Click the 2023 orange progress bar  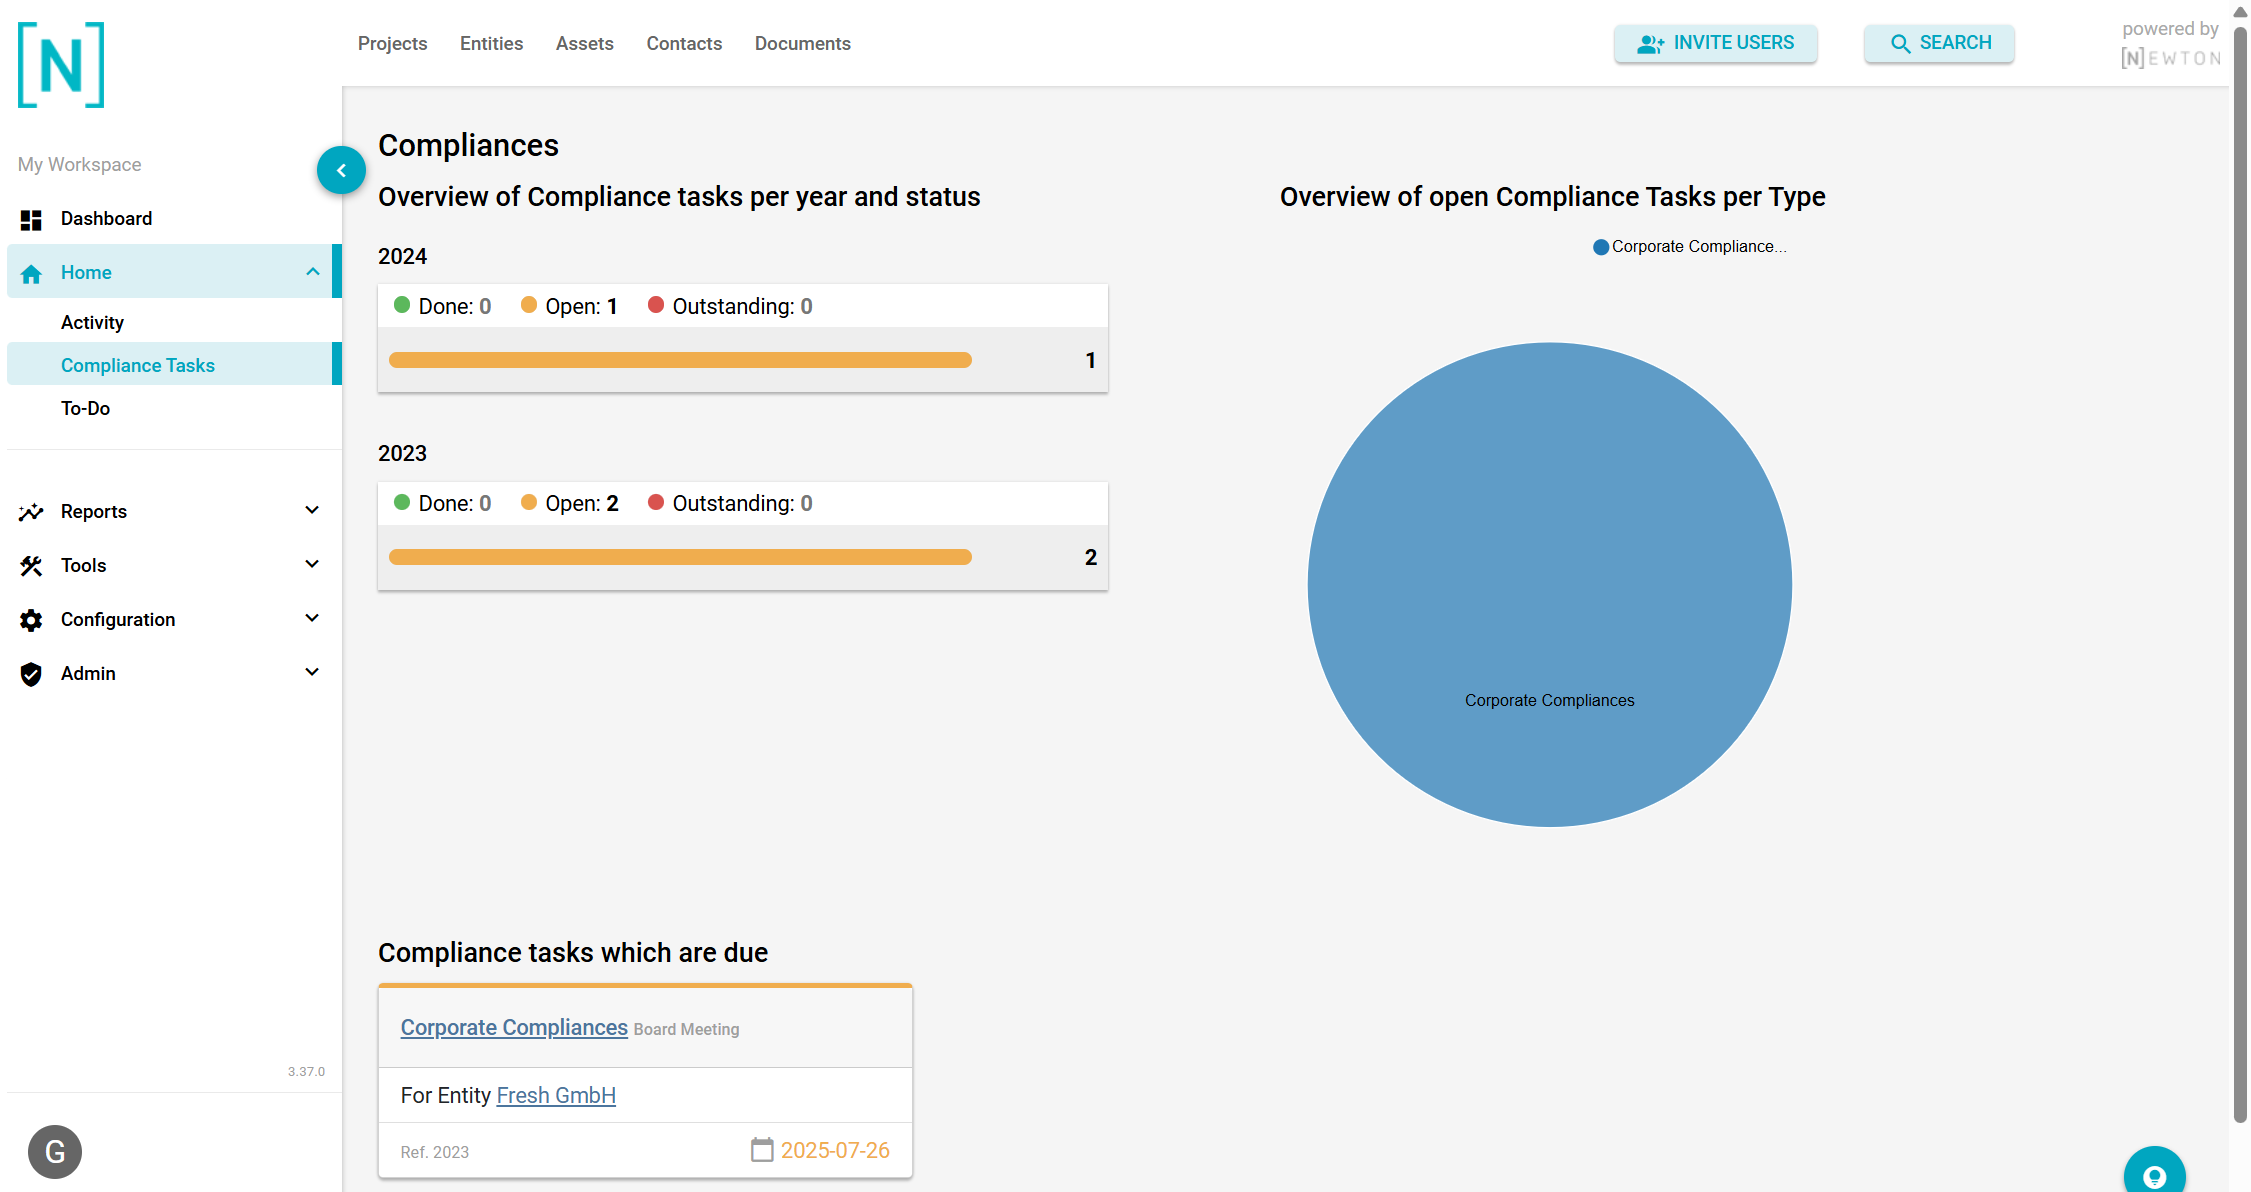tap(680, 557)
